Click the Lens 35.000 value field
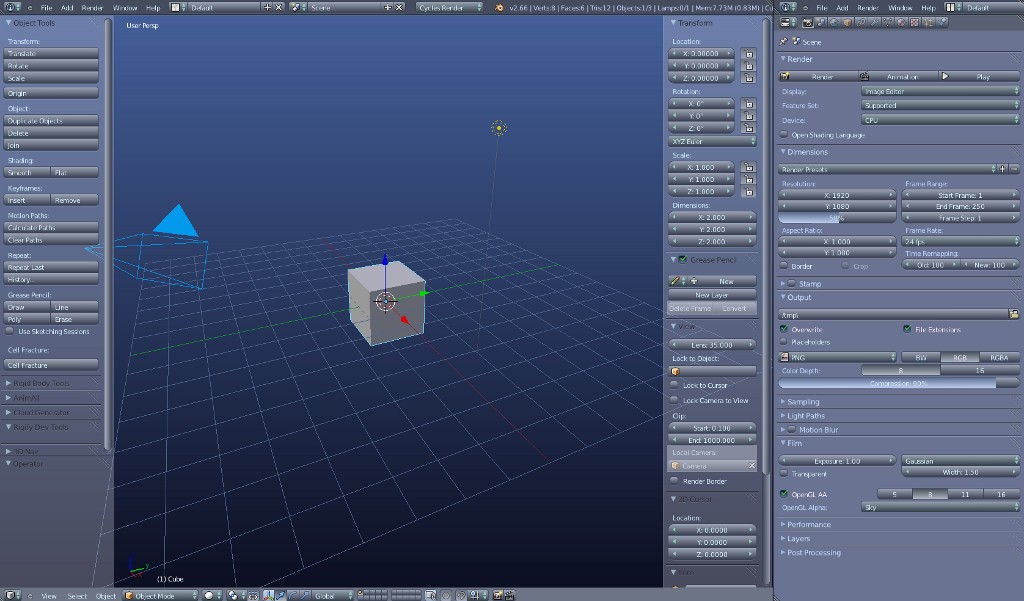The image size is (1024, 601). [x=713, y=345]
